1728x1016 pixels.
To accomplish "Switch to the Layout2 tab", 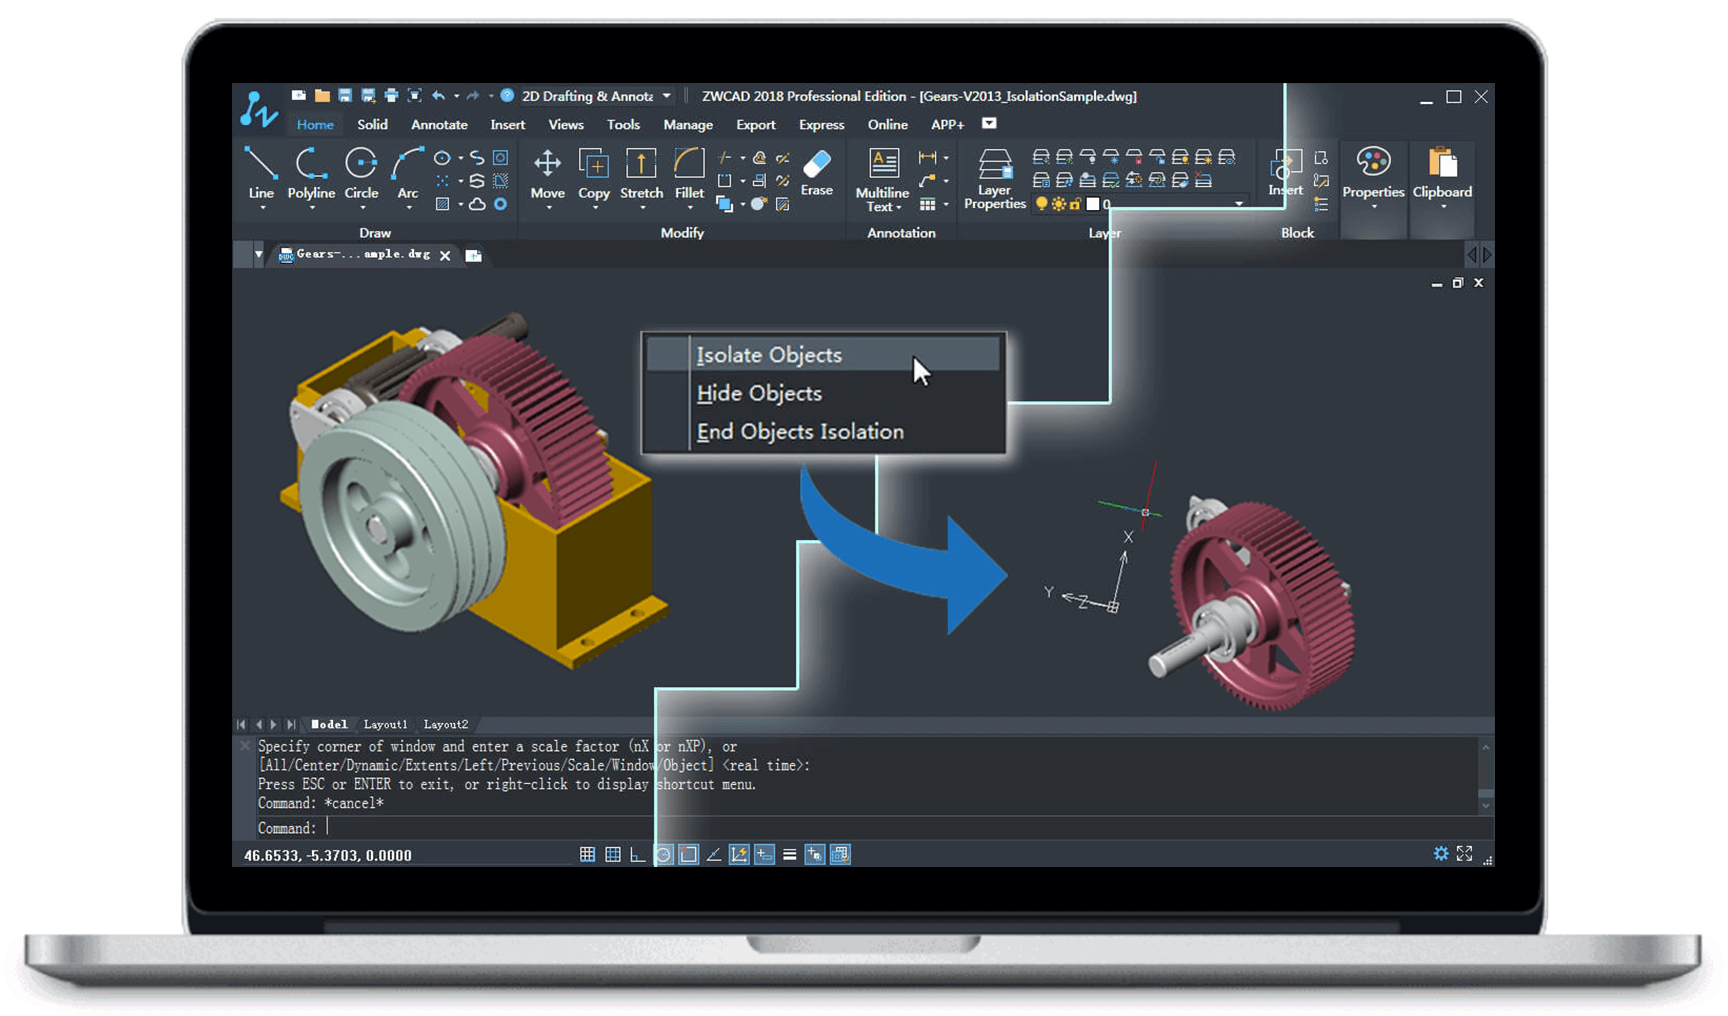I will 446,724.
